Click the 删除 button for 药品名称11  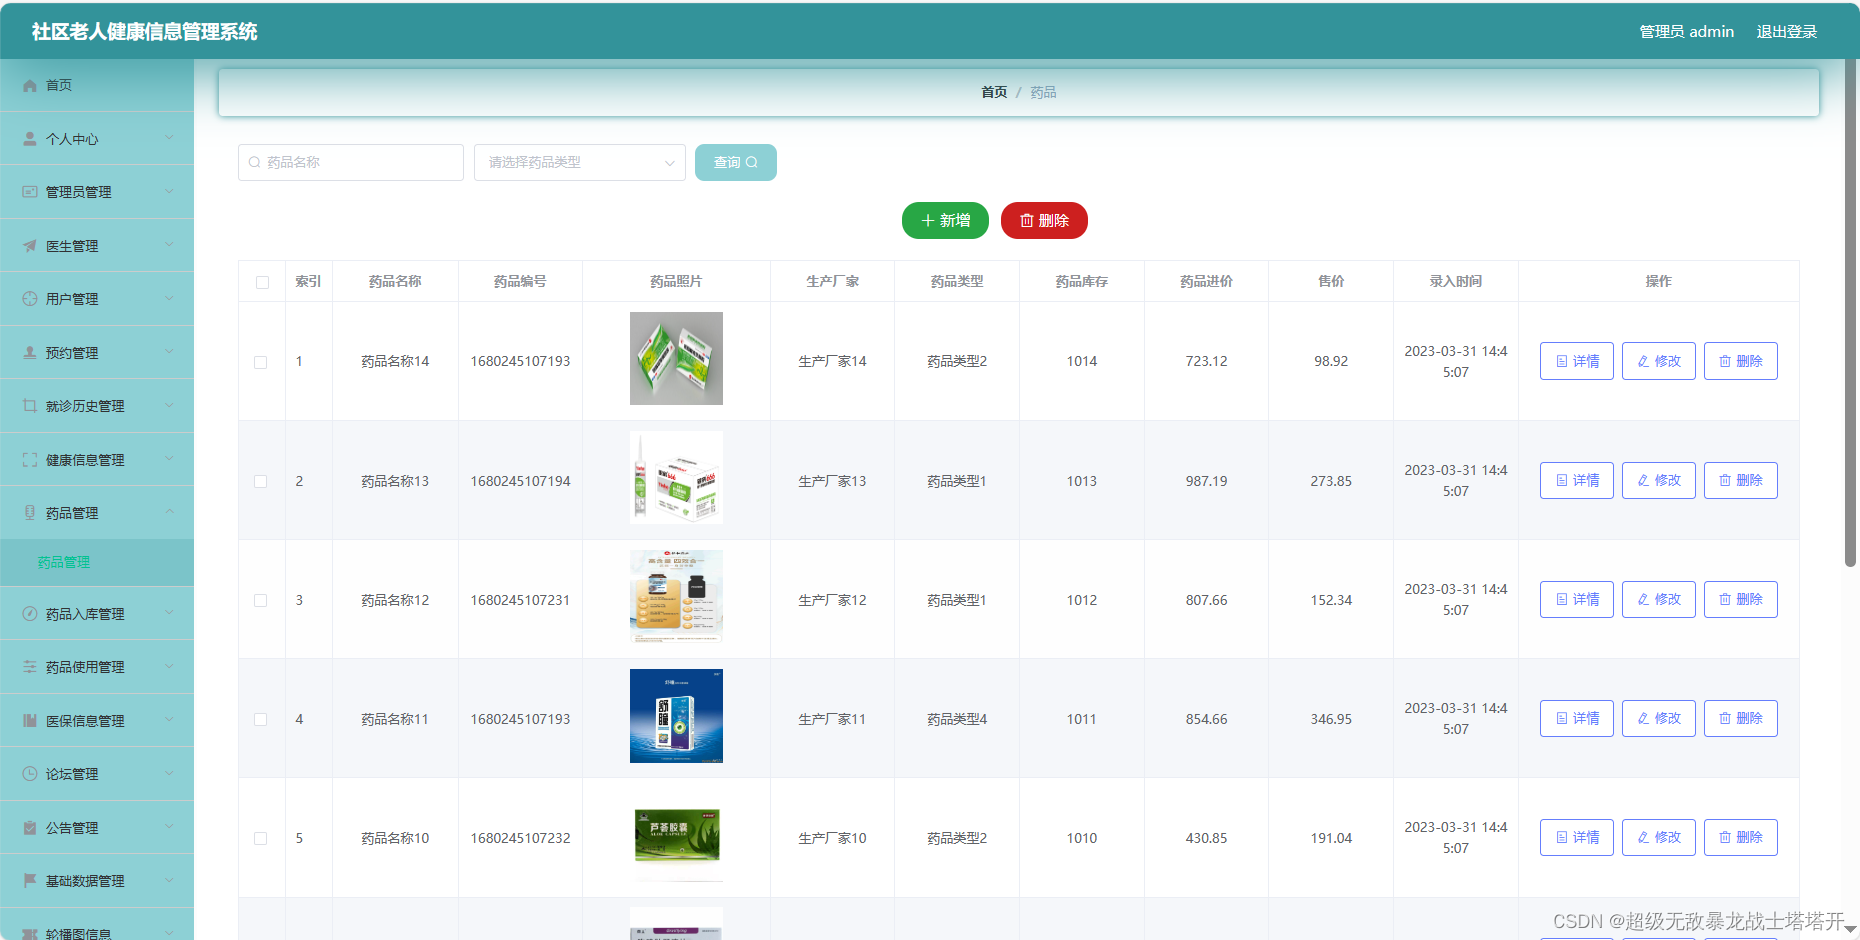[1741, 718]
